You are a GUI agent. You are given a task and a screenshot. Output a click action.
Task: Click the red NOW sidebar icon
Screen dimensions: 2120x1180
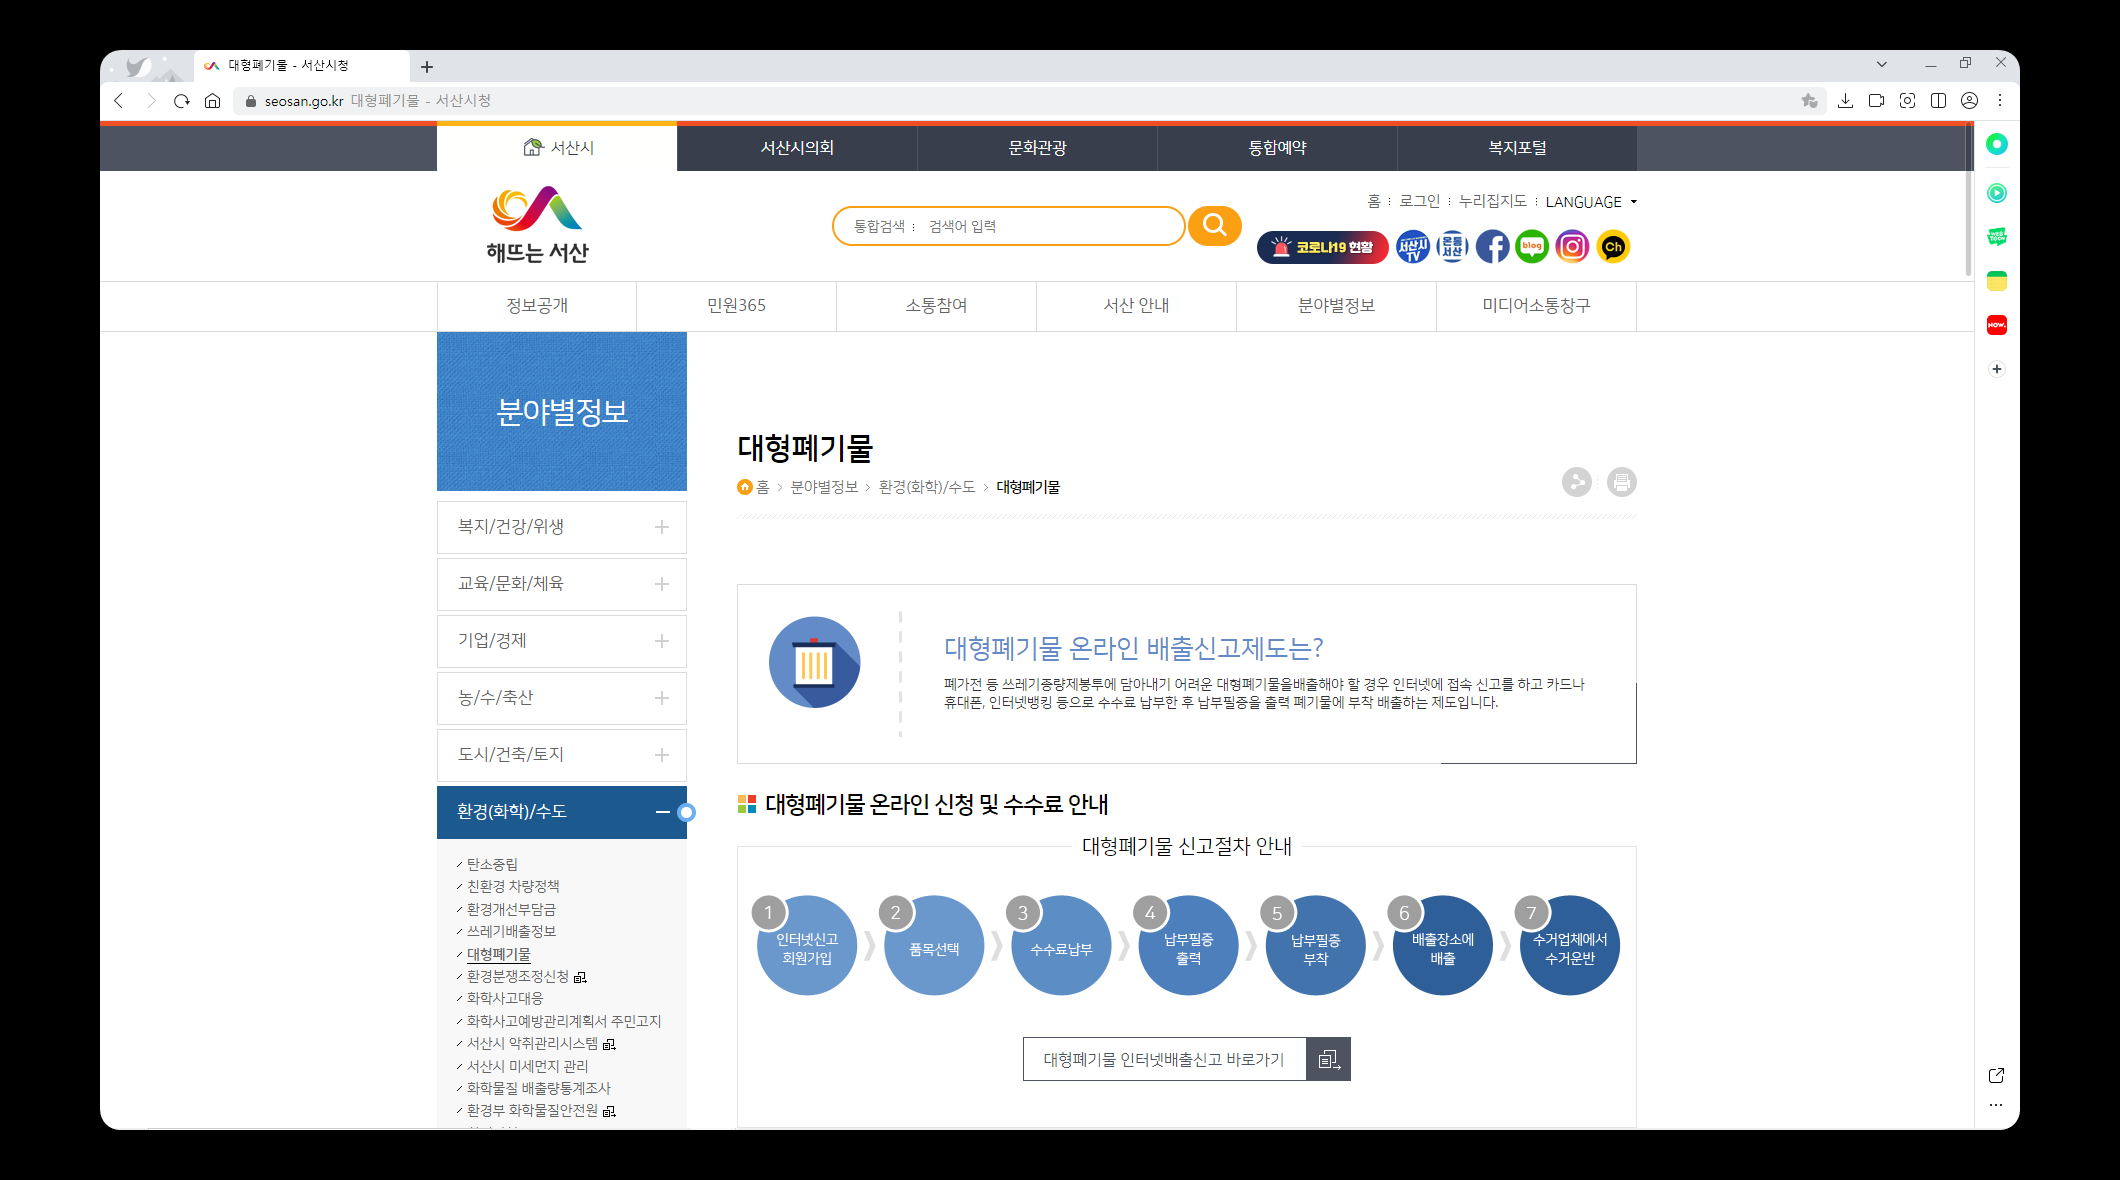1996,325
